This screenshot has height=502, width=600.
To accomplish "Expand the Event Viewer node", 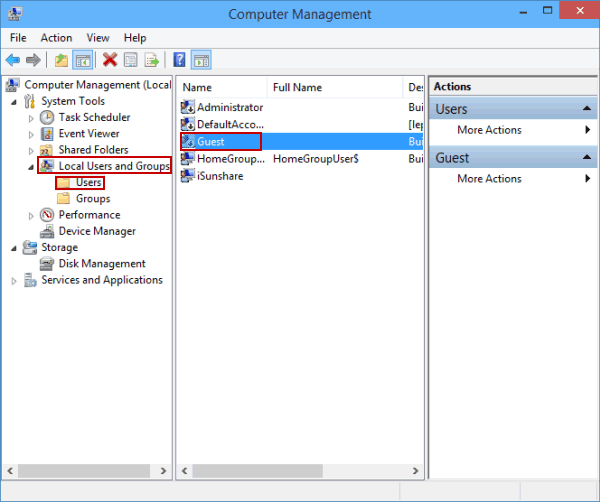I will coord(31,135).
